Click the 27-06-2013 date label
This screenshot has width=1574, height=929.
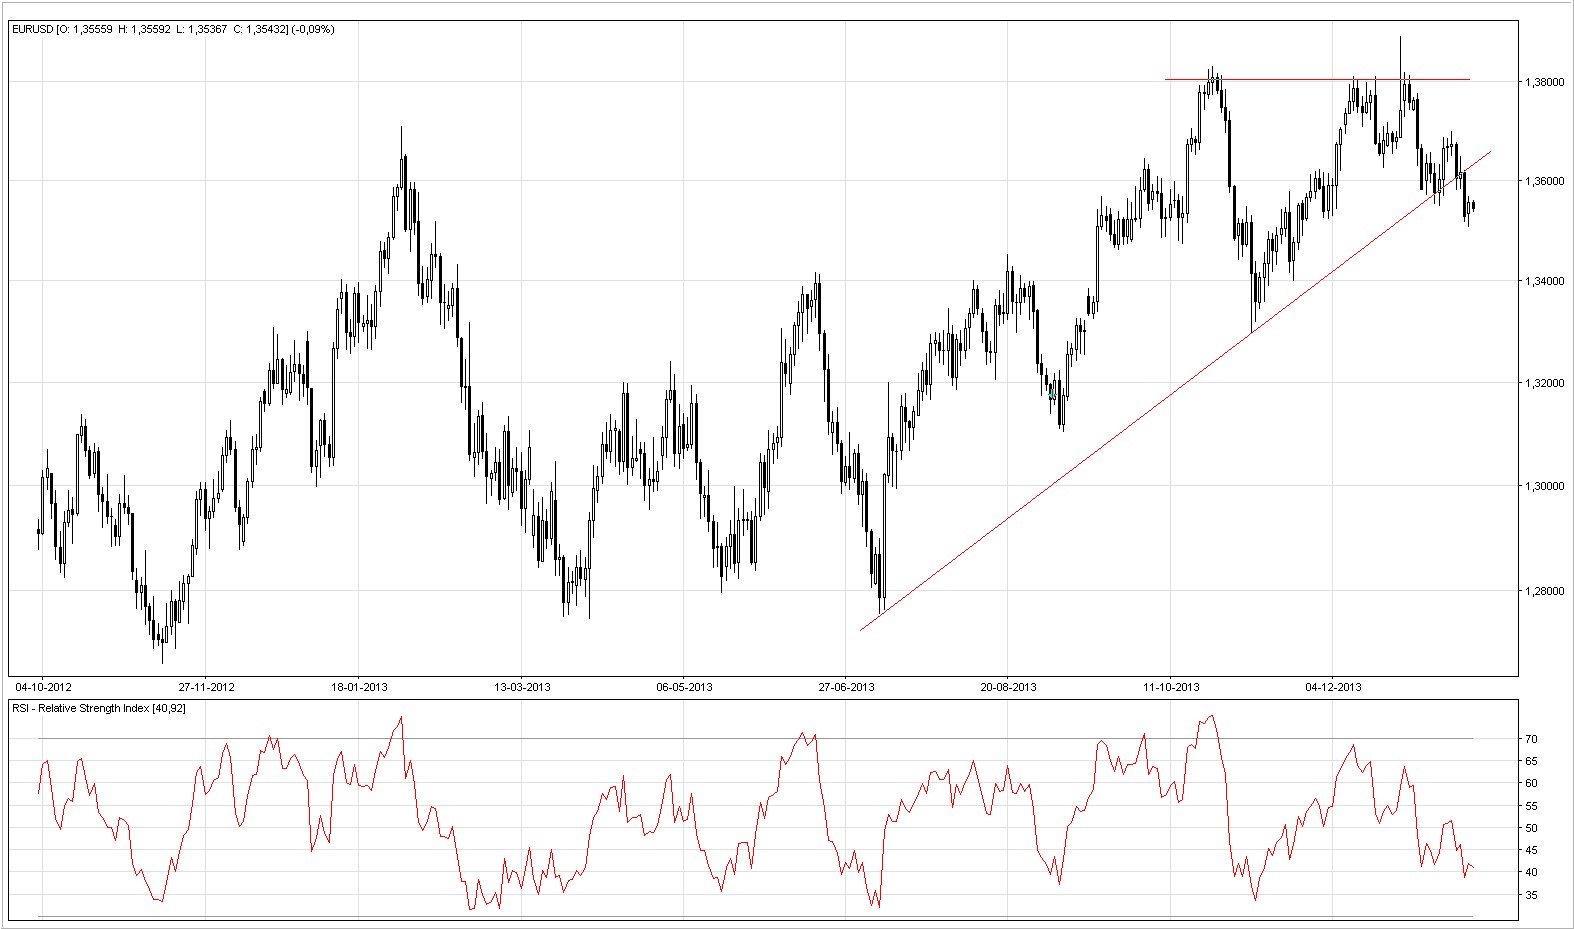point(846,687)
